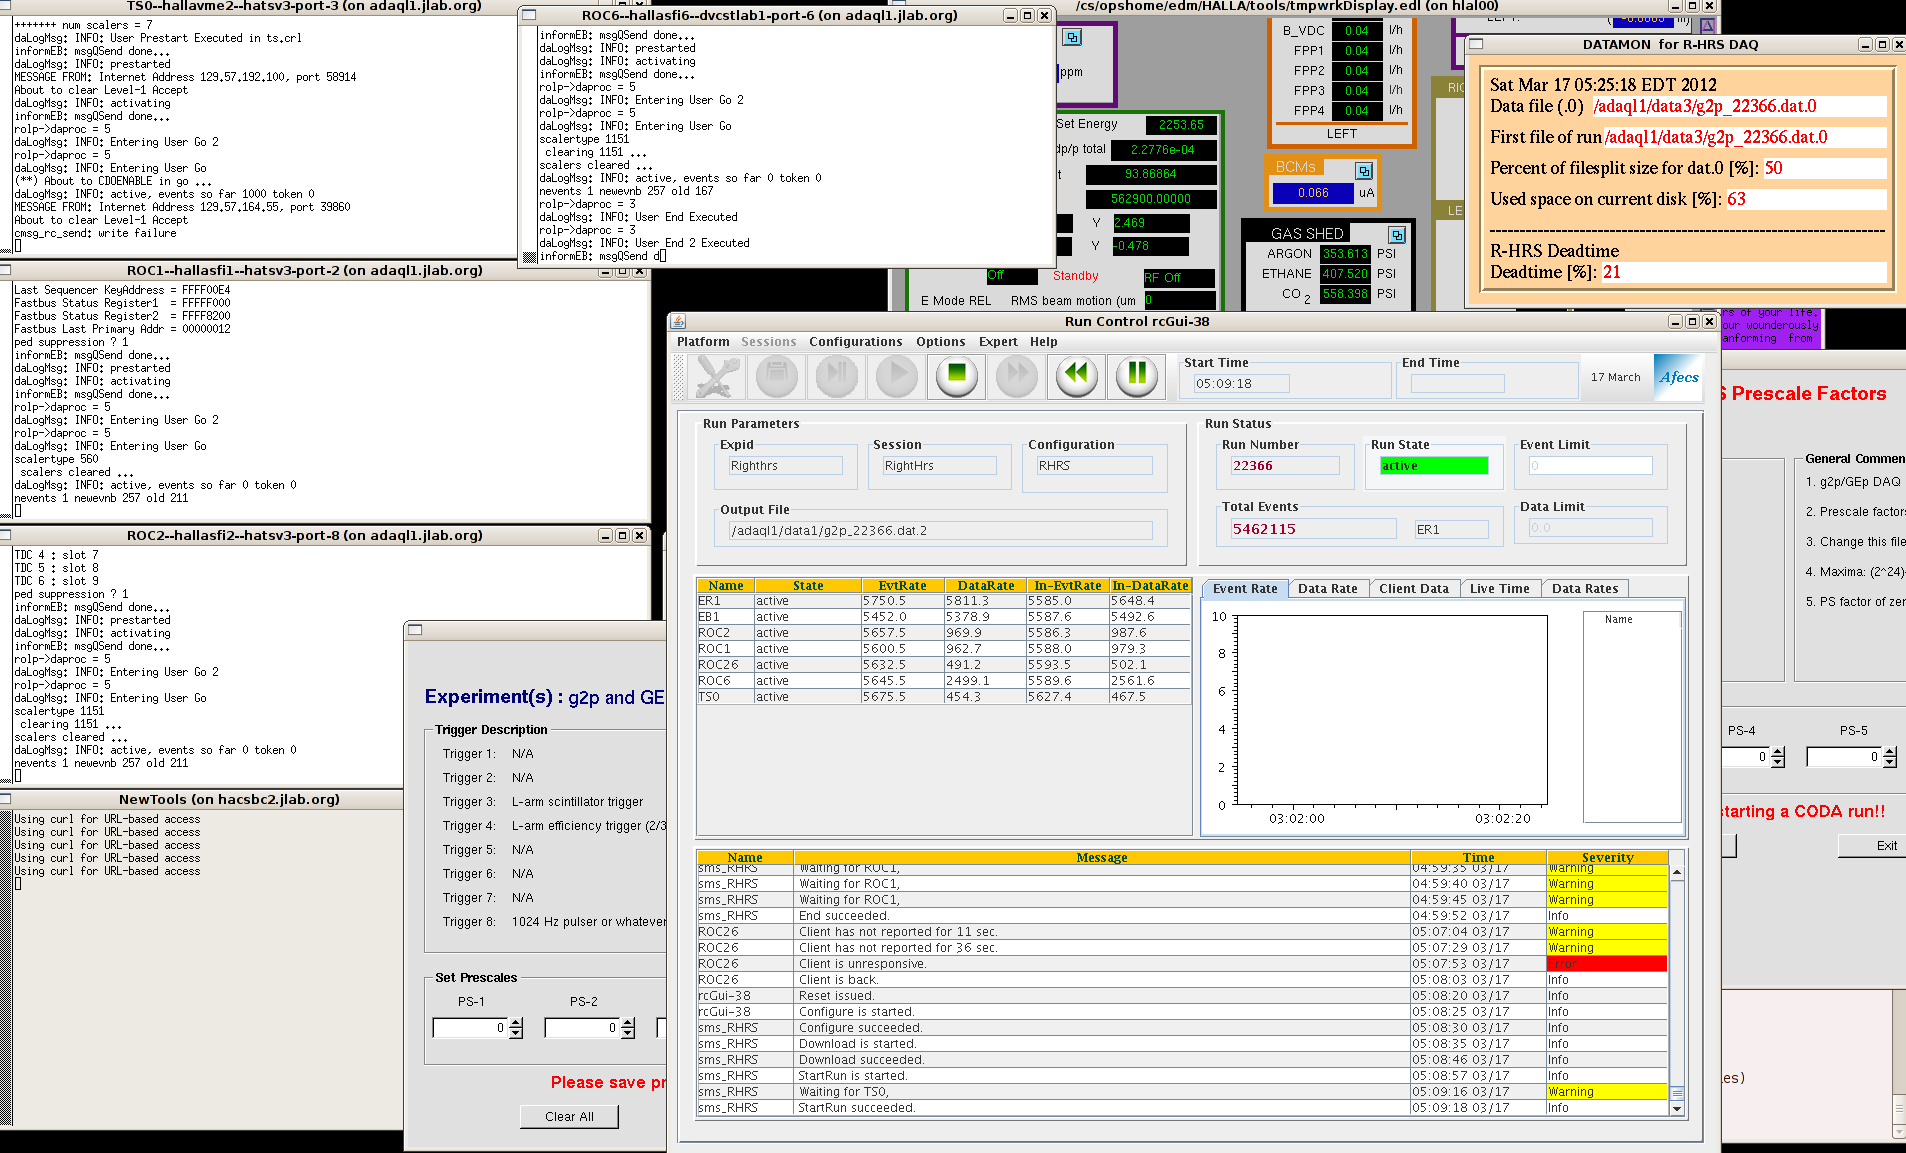Select the 'Client is unresponsive.' error message row

pyautogui.click(x=1182, y=964)
